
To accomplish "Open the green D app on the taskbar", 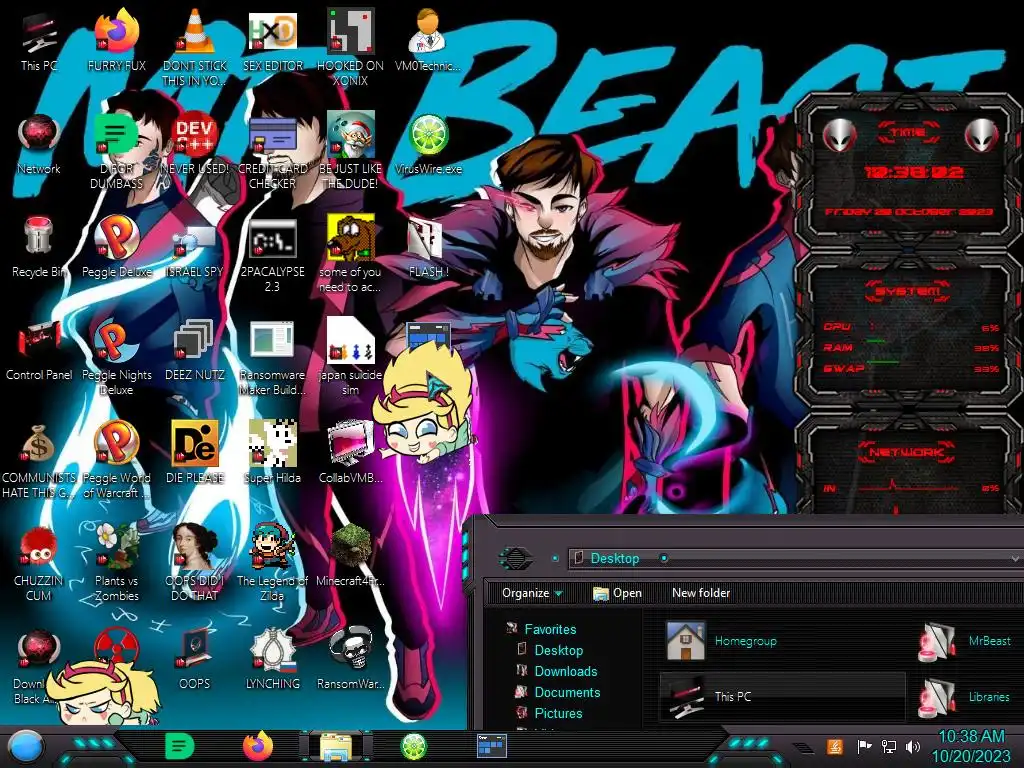I will coord(180,746).
